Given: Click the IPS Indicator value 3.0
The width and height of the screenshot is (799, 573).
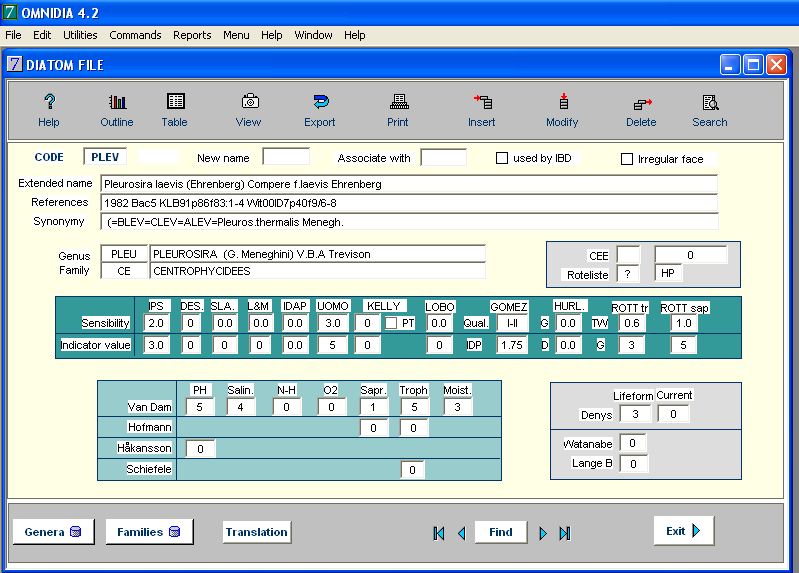Looking at the screenshot, I should tap(156, 345).
